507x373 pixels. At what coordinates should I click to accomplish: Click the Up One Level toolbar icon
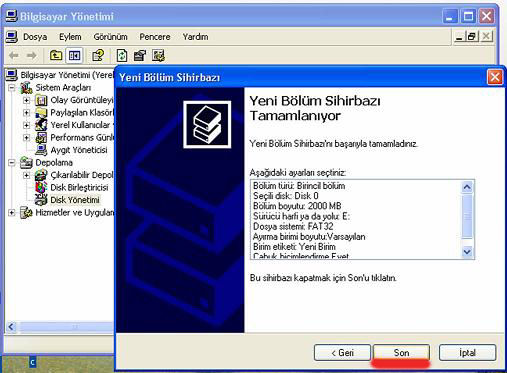click(56, 55)
